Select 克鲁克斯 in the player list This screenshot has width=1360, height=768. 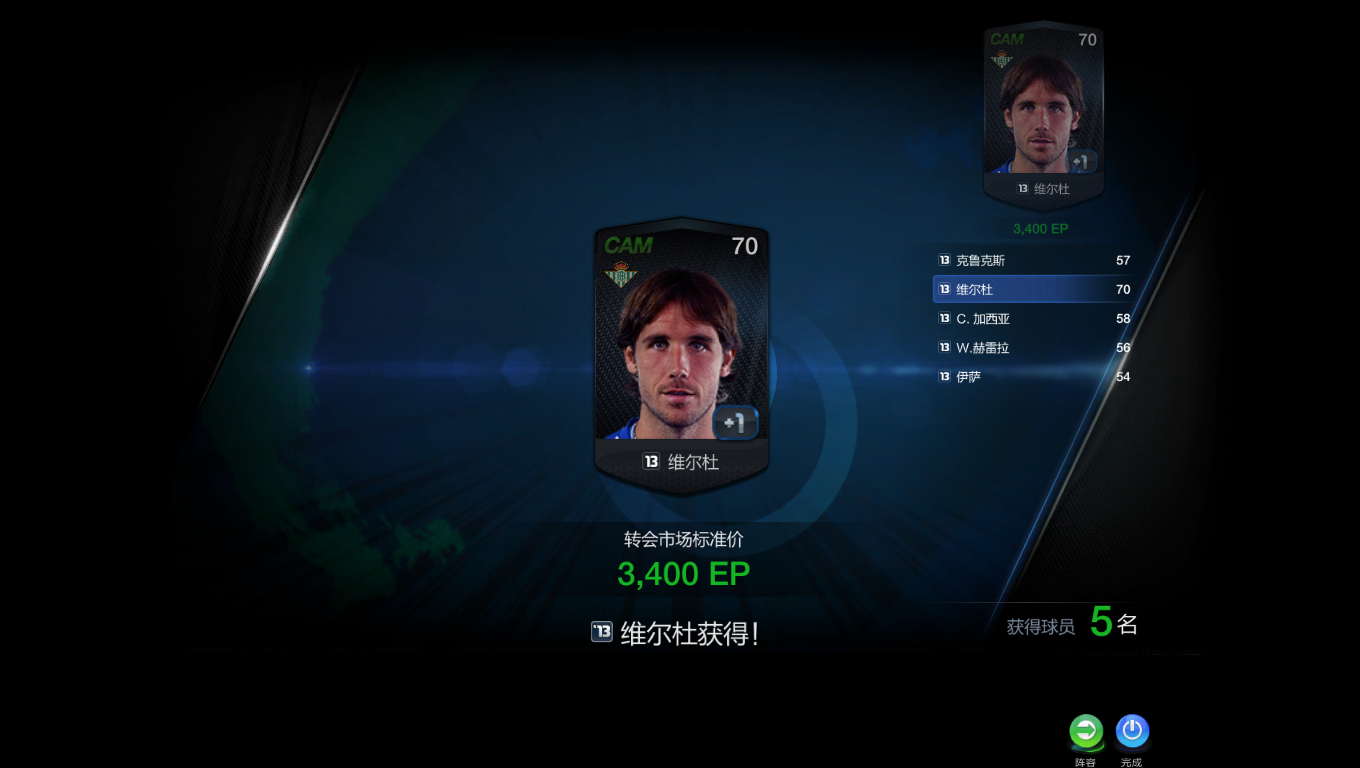[1034, 260]
